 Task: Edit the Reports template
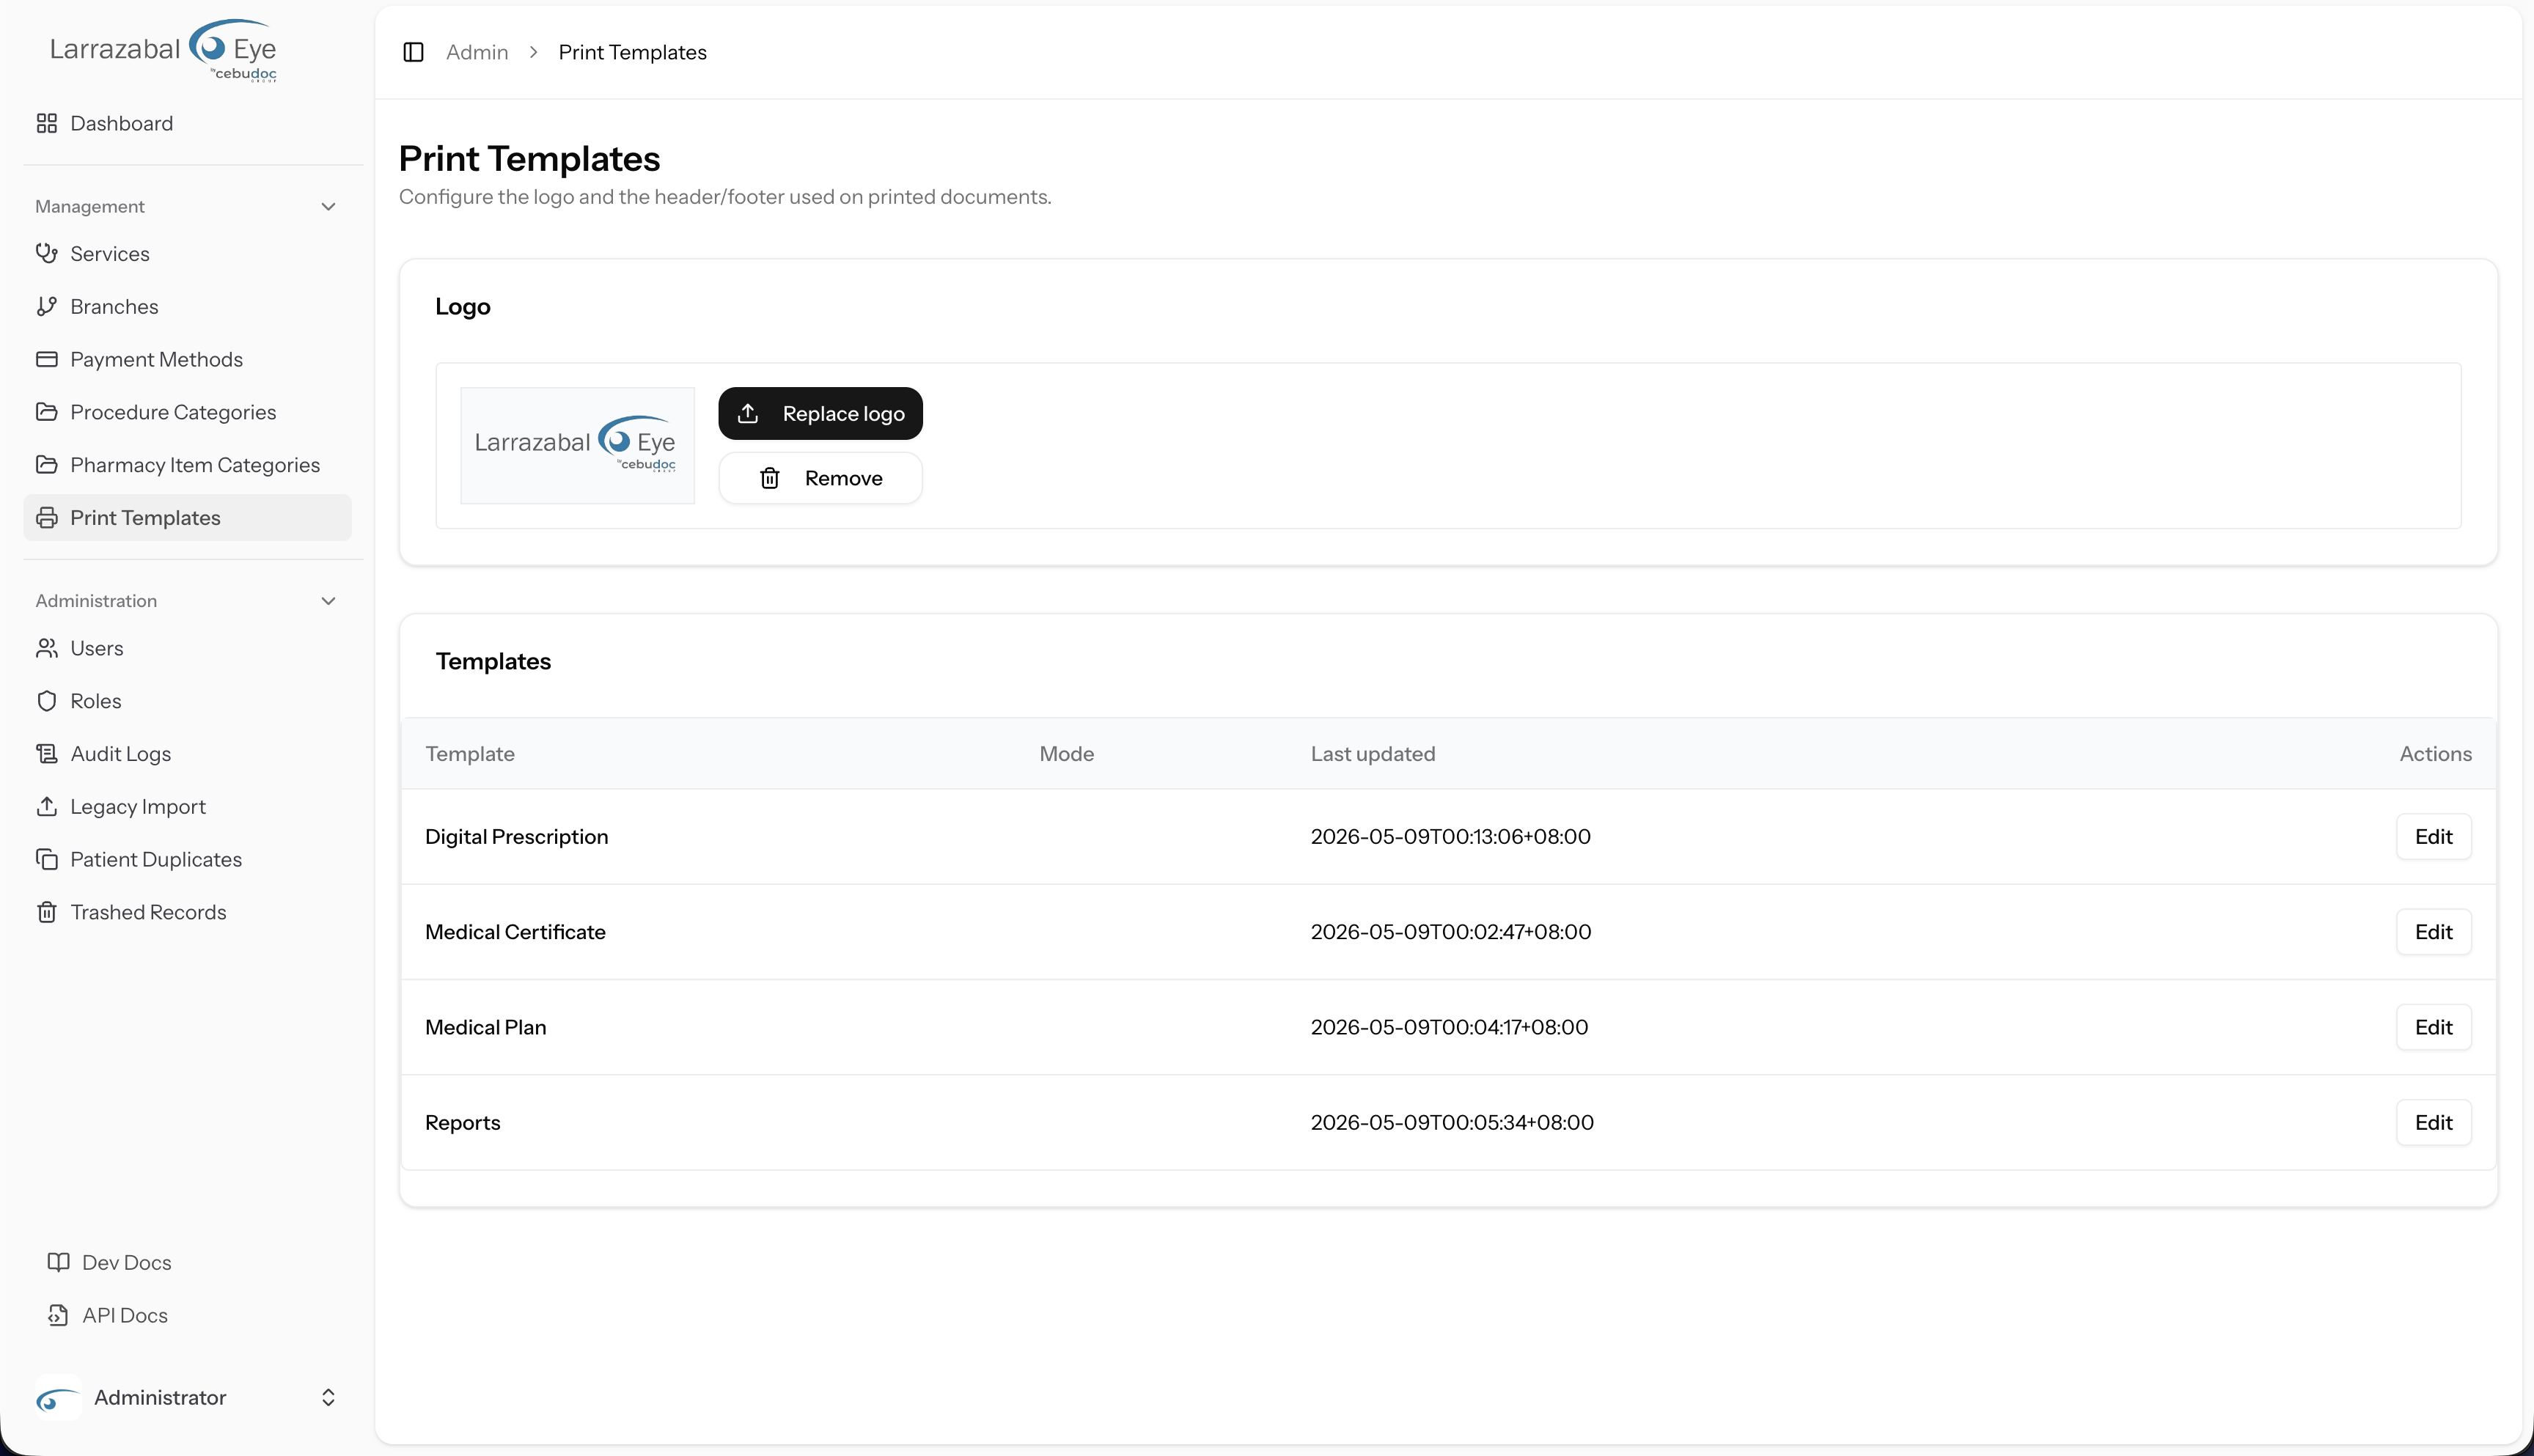[2433, 1122]
